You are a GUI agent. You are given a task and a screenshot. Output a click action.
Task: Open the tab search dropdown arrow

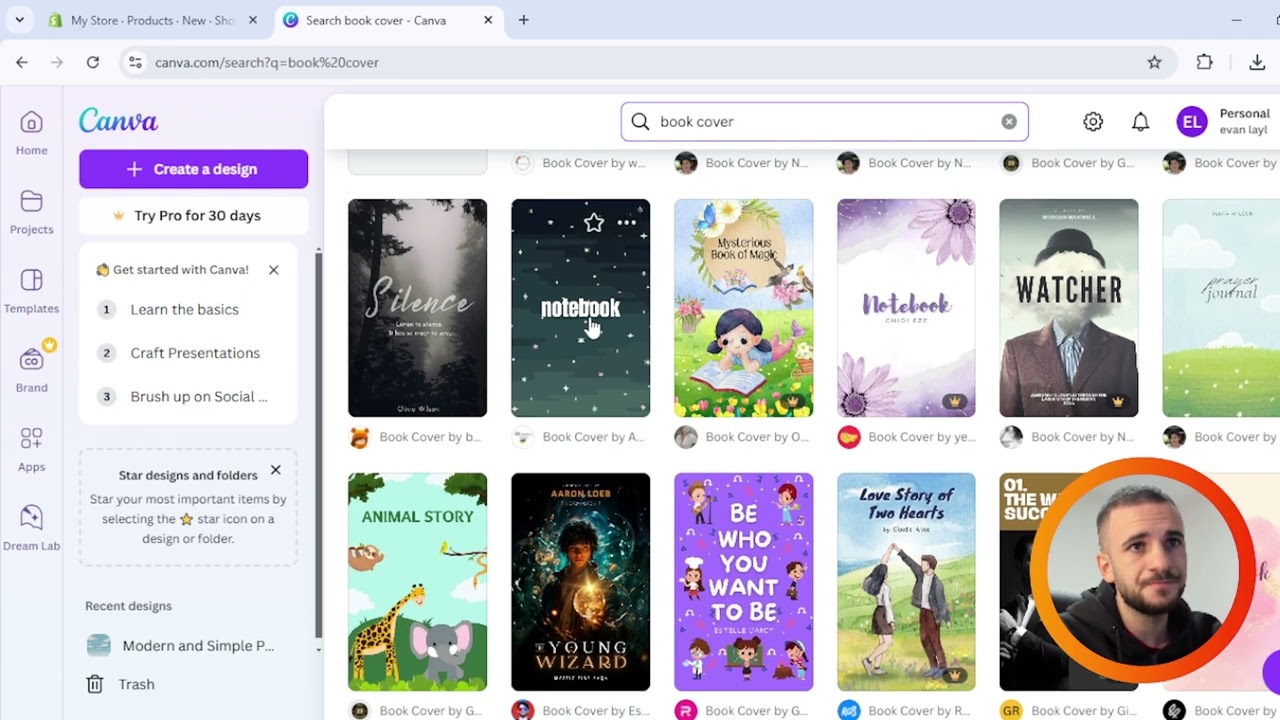click(19, 20)
